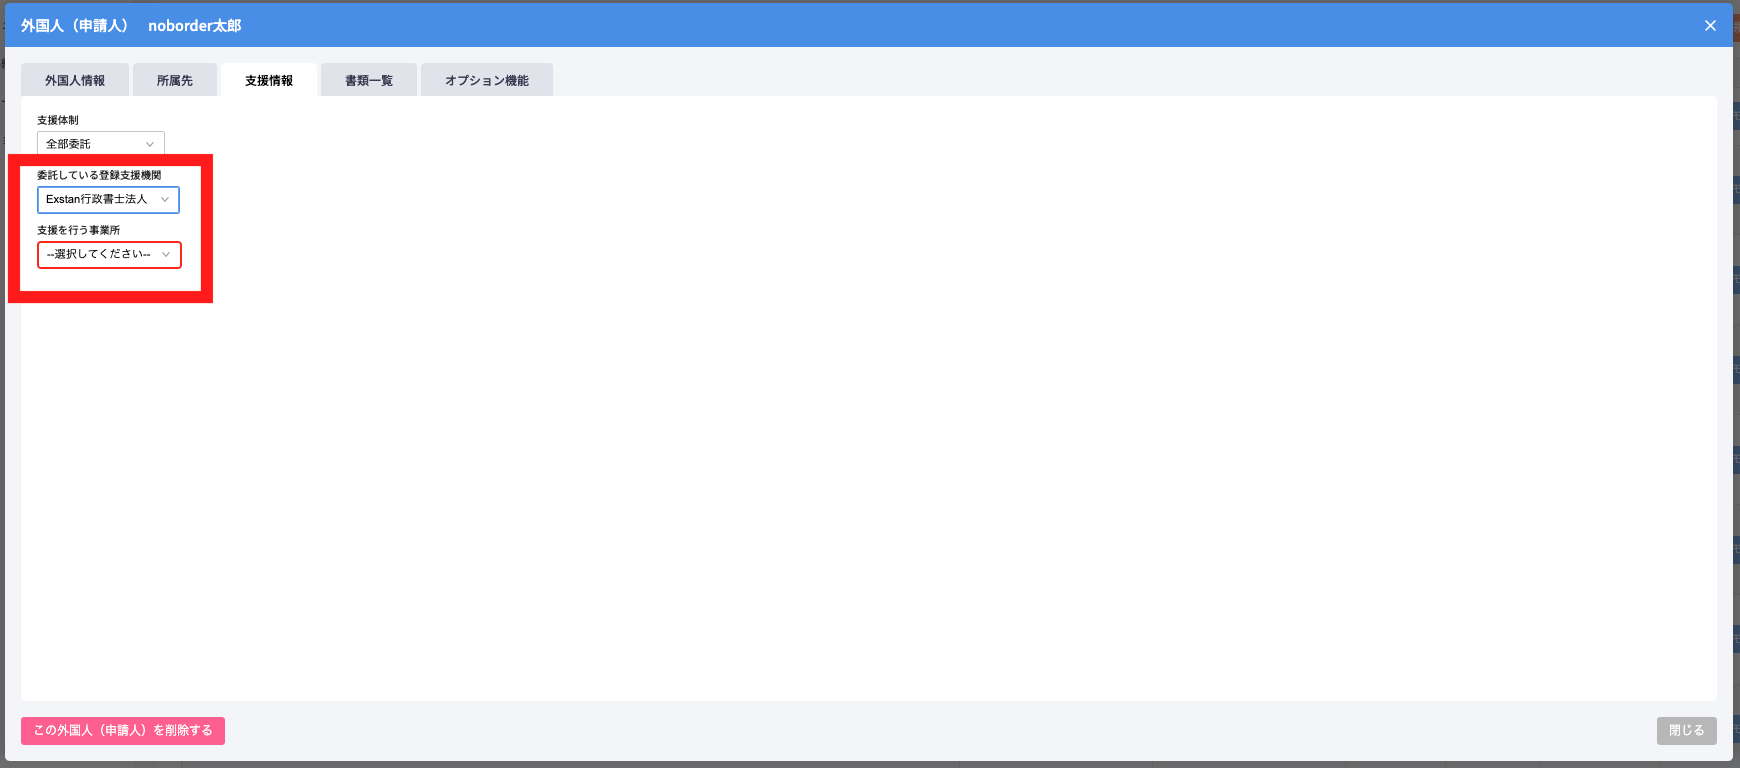
Task: Click この外国人（申請人）を削除する button
Action: click(x=123, y=731)
